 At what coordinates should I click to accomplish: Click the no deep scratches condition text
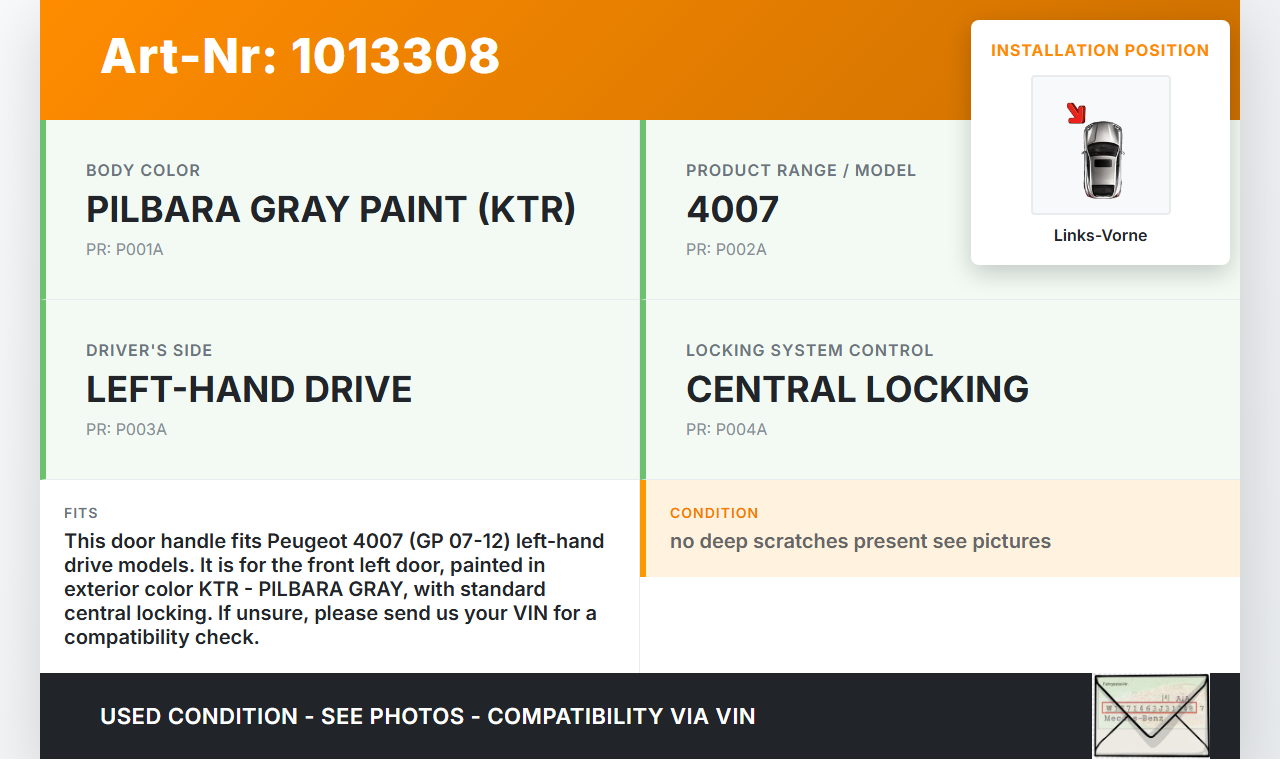tap(860, 542)
